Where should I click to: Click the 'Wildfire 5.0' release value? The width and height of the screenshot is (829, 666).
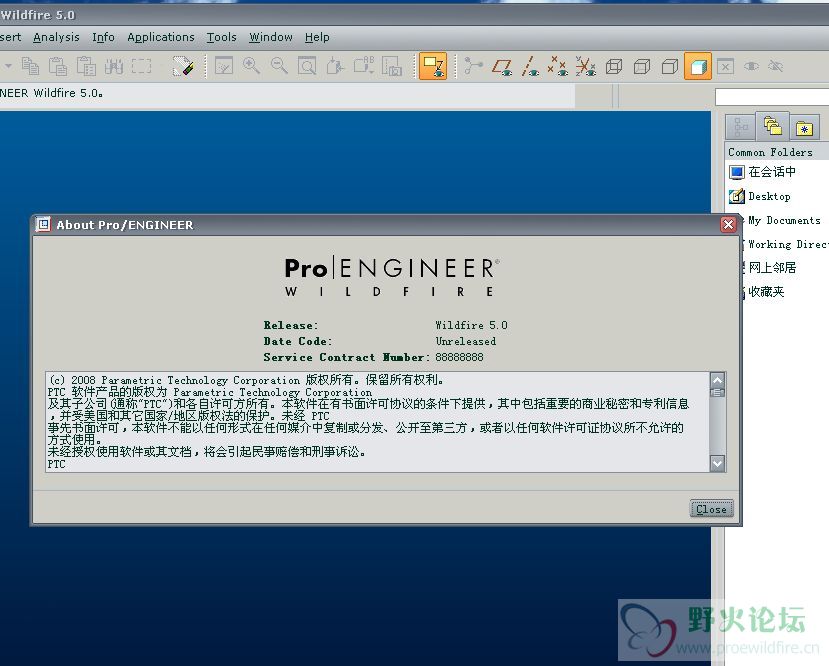point(471,325)
